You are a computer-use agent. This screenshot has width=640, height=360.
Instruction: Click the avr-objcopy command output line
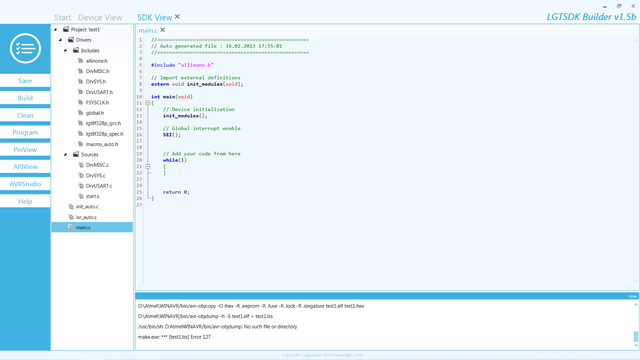[251, 306]
